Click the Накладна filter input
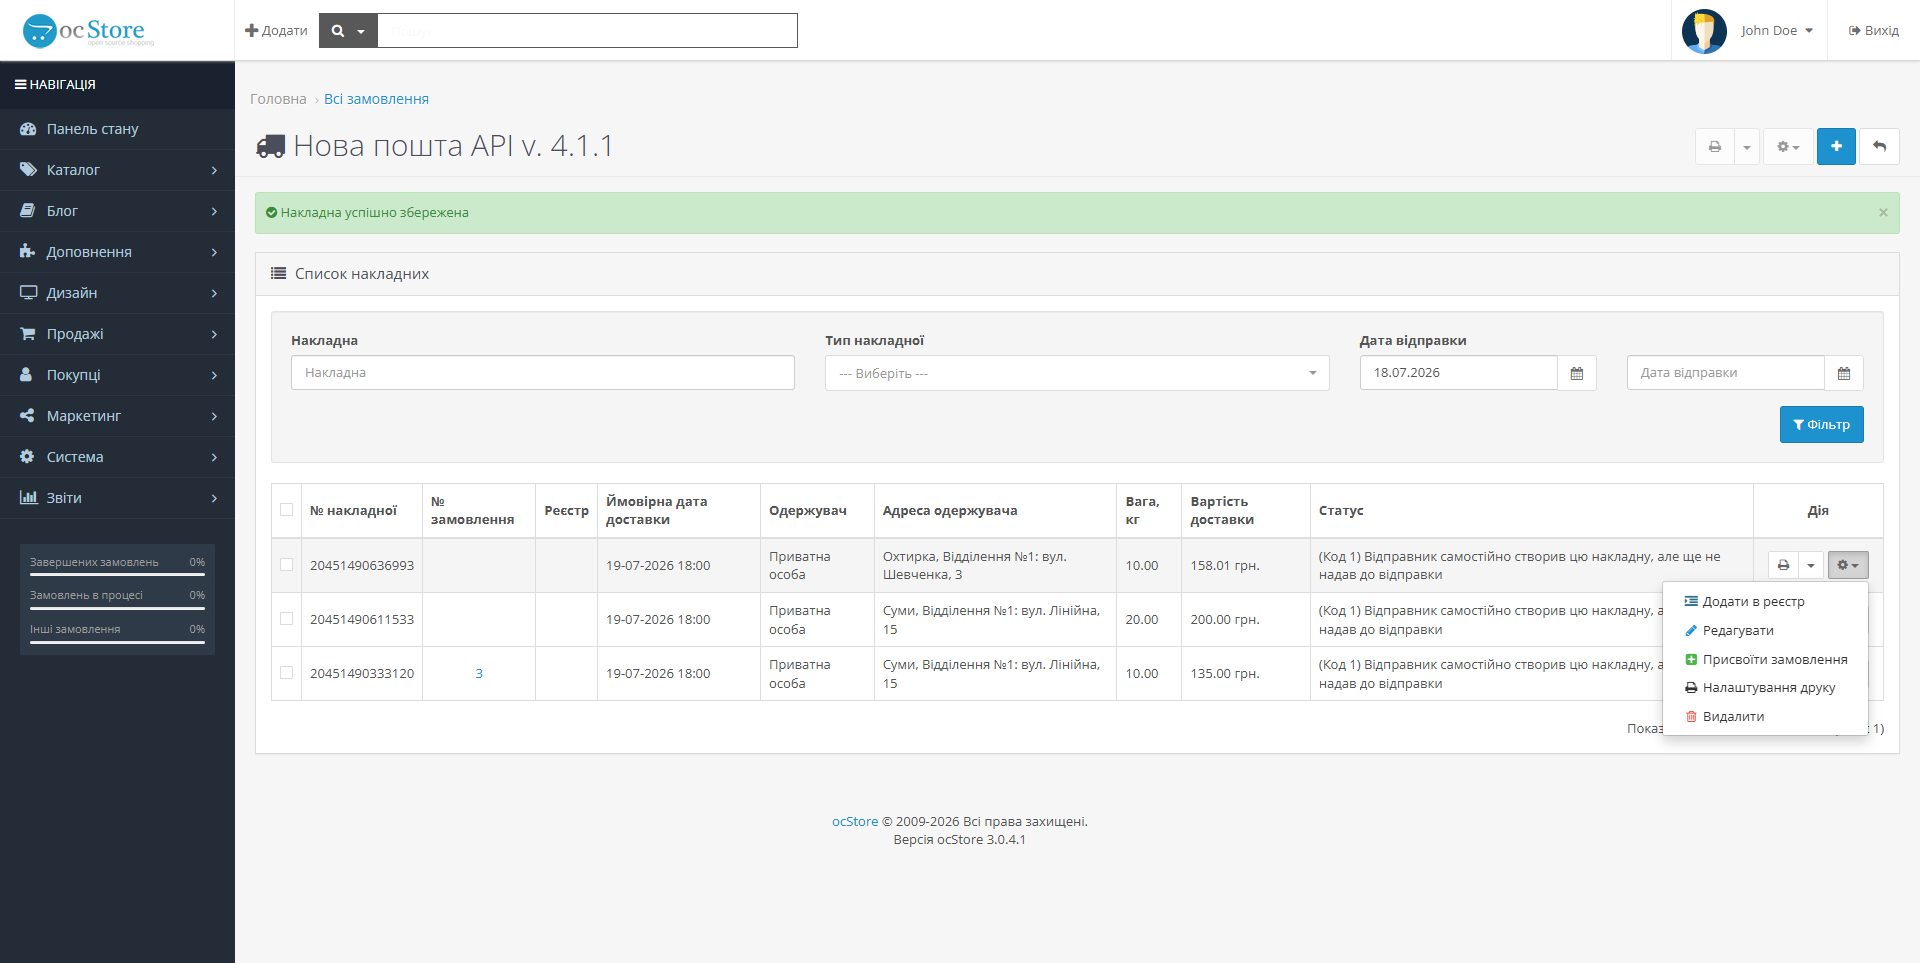Viewport: 1920px width, 963px height. pyautogui.click(x=543, y=373)
